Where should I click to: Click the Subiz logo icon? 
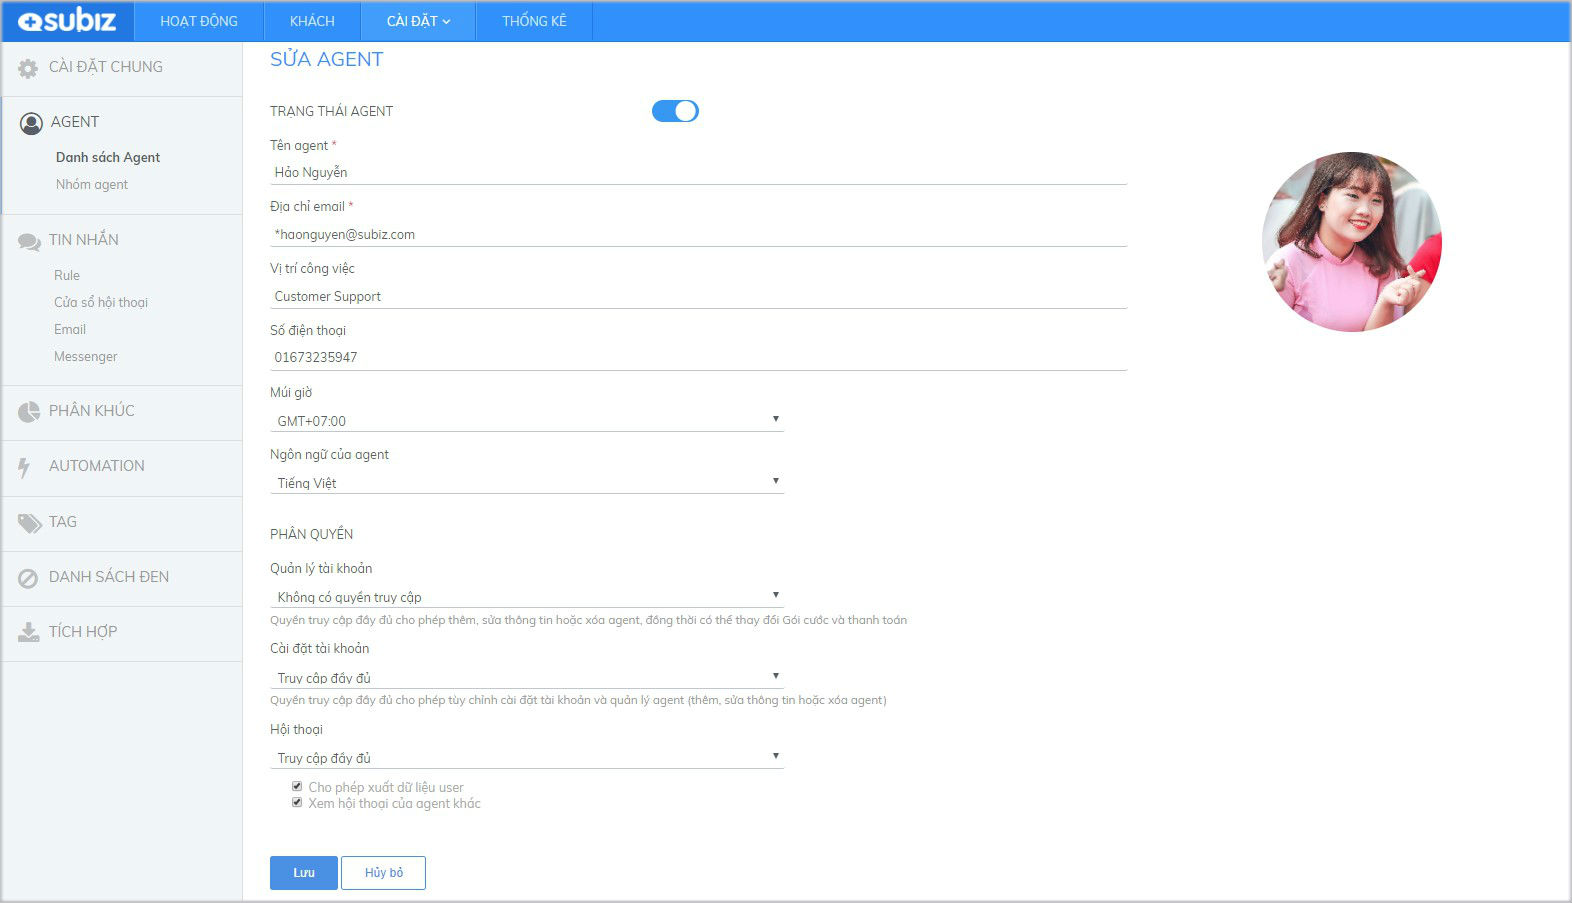click(x=30, y=21)
